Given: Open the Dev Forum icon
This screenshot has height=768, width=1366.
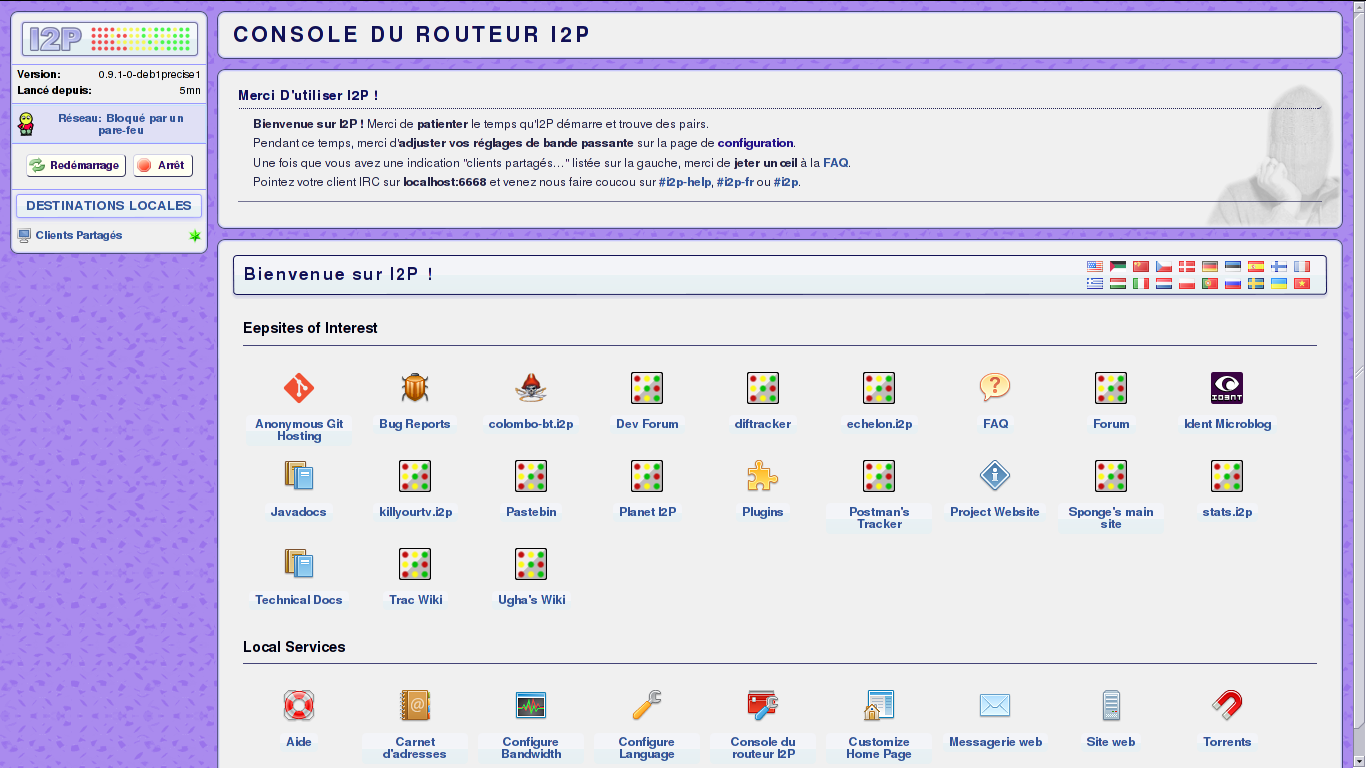Looking at the screenshot, I should point(647,387).
